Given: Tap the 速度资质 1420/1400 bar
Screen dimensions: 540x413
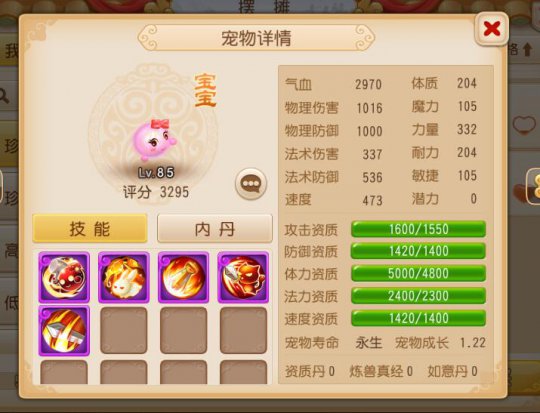Looking at the screenshot, I should (418, 318).
